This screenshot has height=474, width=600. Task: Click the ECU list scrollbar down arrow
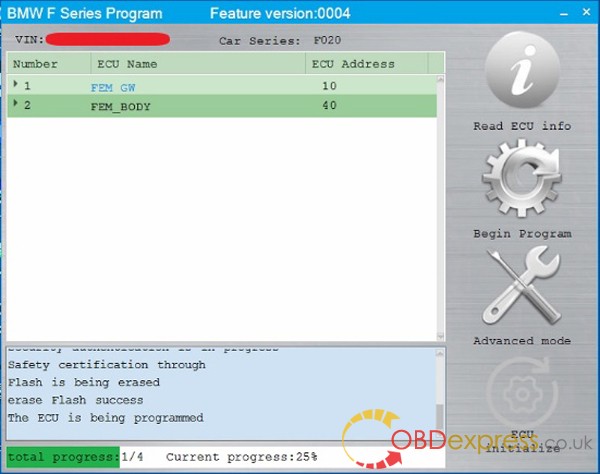point(440,336)
